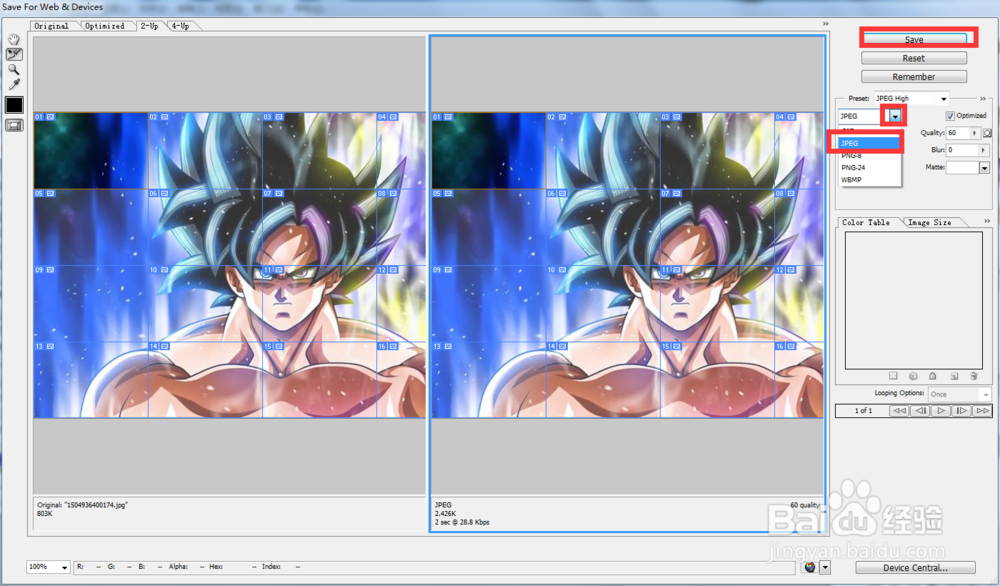Image resolution: width=1000 pixels, height=586 pixels.
Task: Go to previous animation frame
Action: click(920, 411)
